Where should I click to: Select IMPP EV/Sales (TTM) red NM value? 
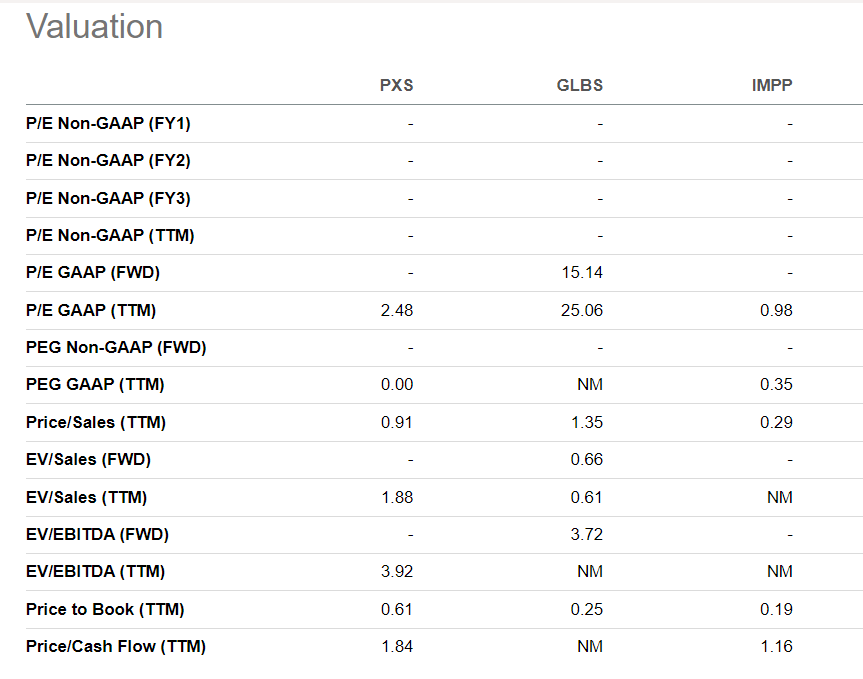click(779, 497)
